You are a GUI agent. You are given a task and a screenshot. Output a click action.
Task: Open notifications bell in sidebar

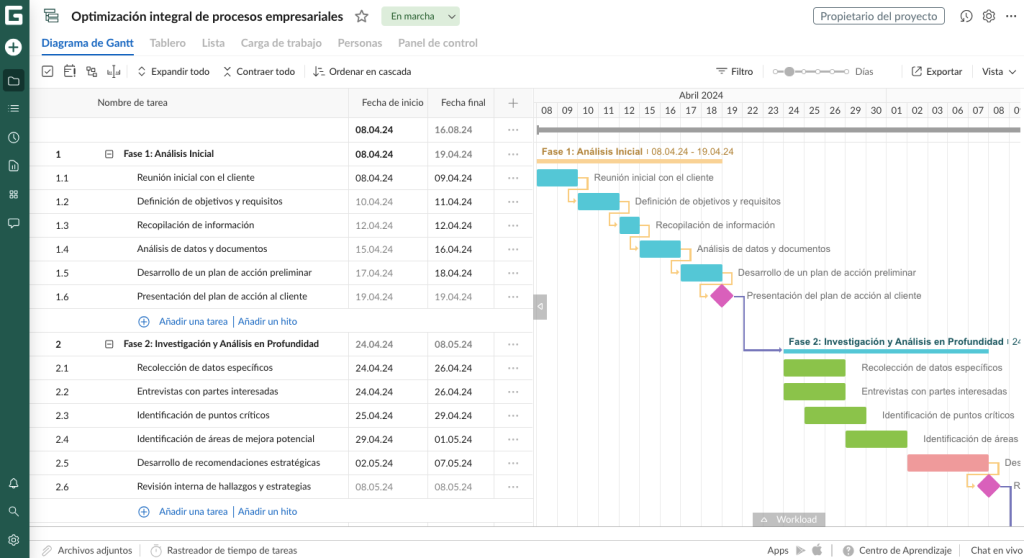[x=14, y=484]
